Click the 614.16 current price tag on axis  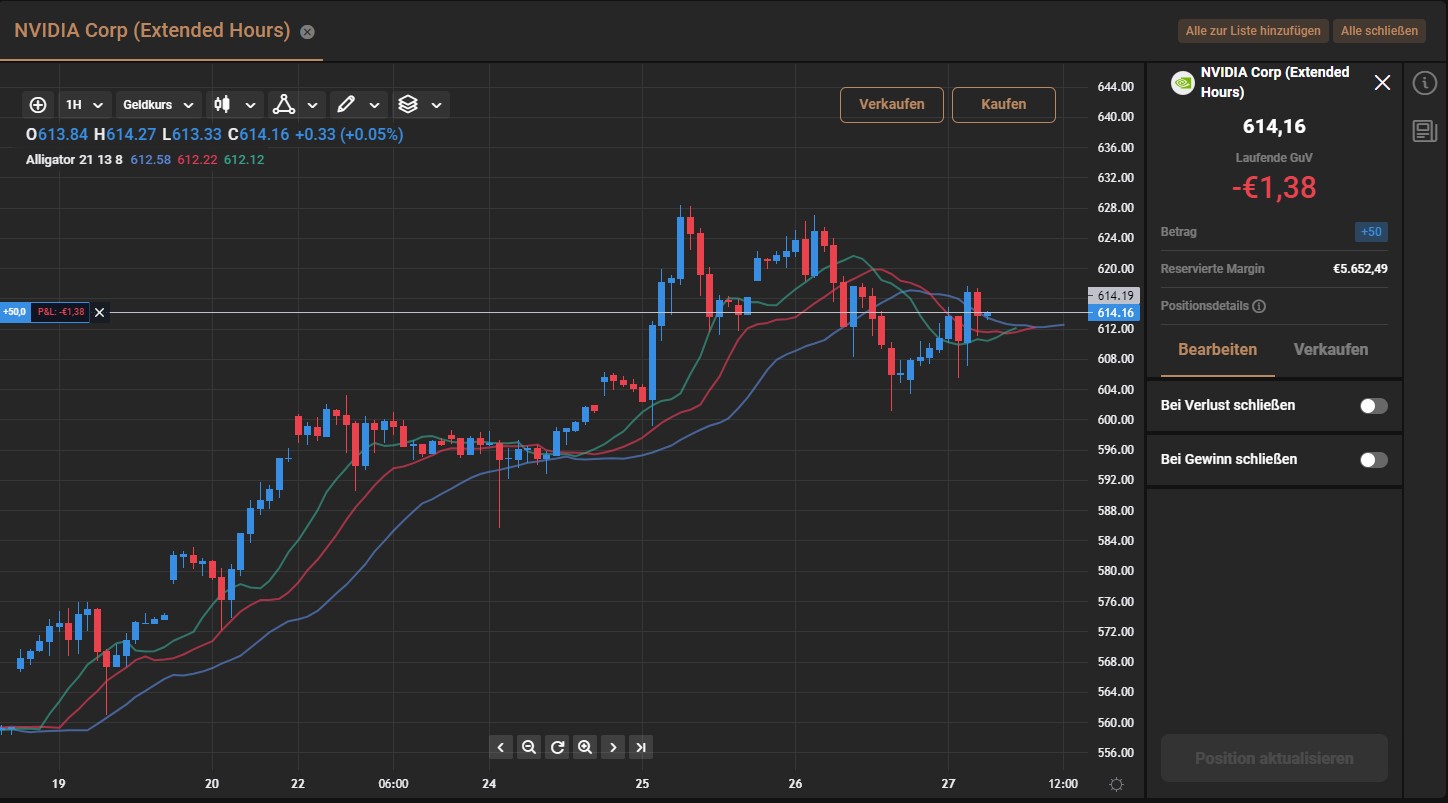pos(1113,313)
